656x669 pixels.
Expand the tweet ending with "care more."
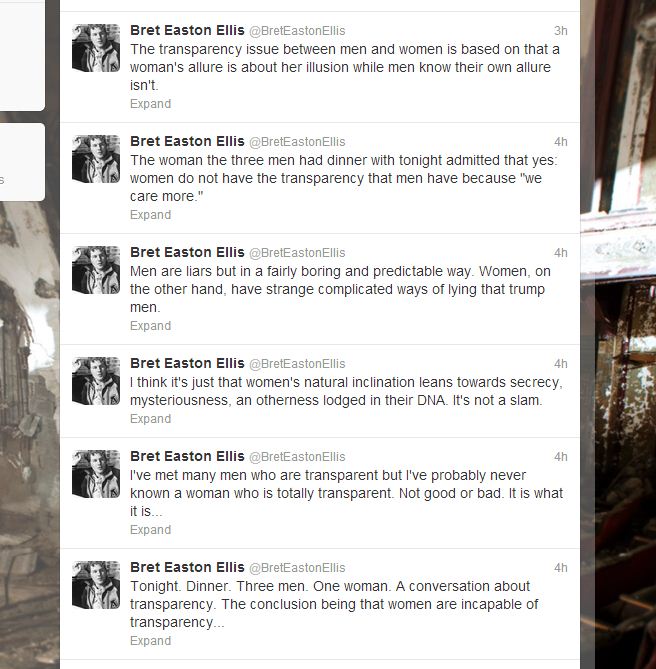[151, 215]
